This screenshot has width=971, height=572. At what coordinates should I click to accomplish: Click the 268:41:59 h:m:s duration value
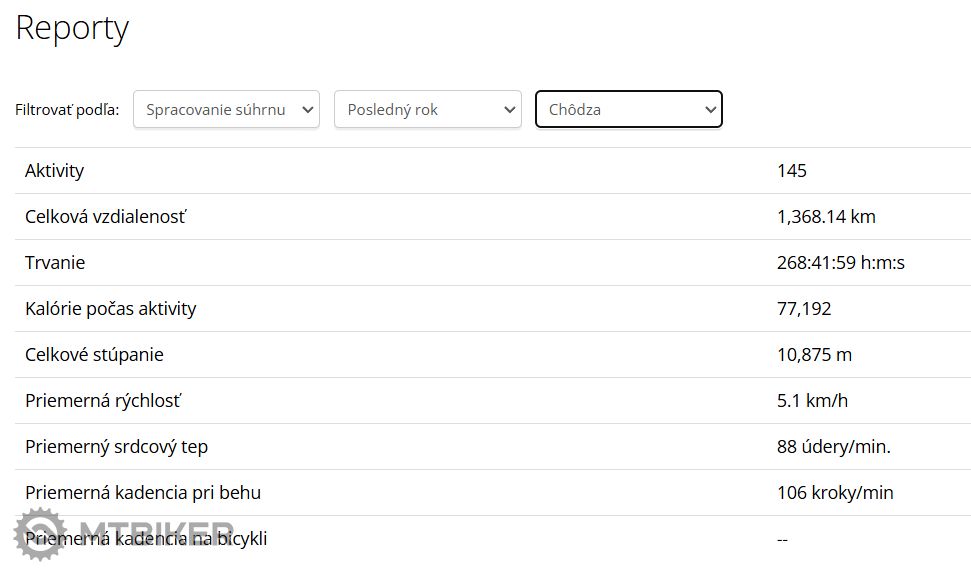point(840,262)
